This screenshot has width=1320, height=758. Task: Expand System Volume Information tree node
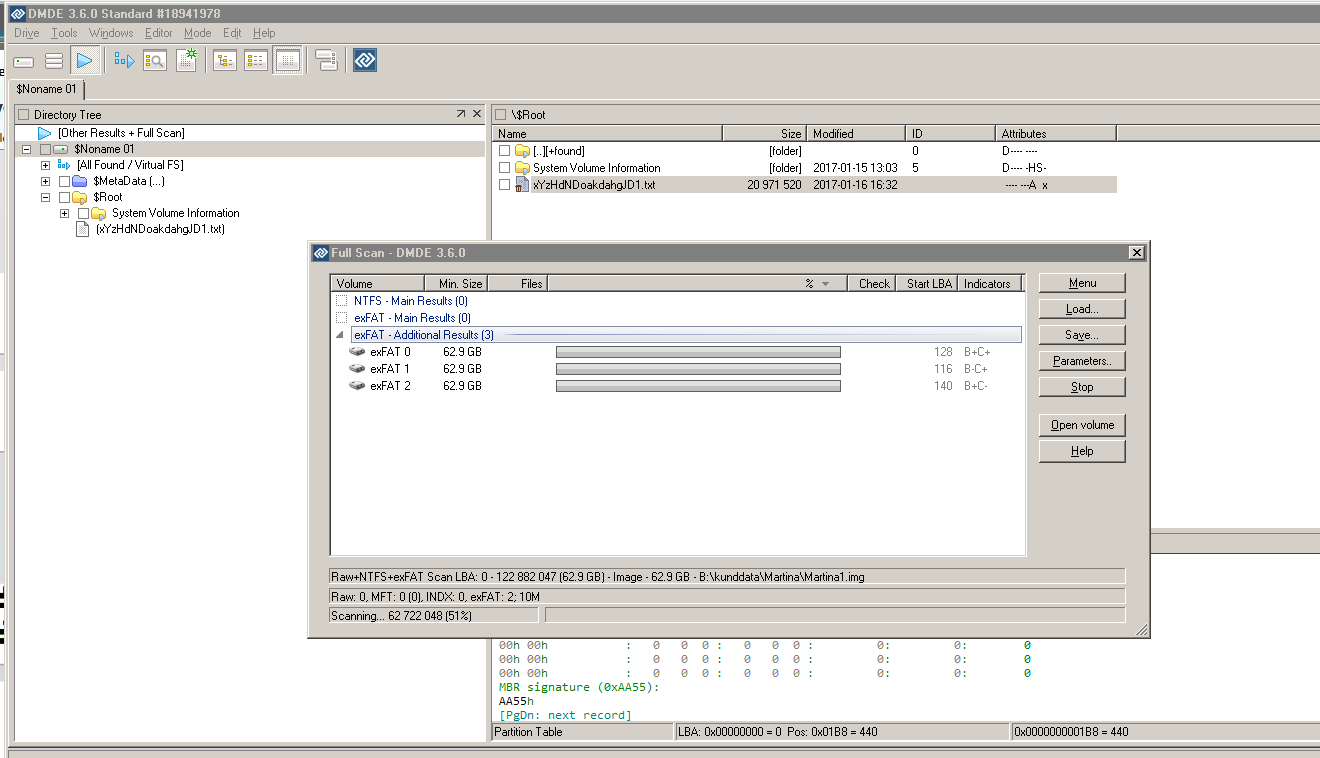(64, 213)
